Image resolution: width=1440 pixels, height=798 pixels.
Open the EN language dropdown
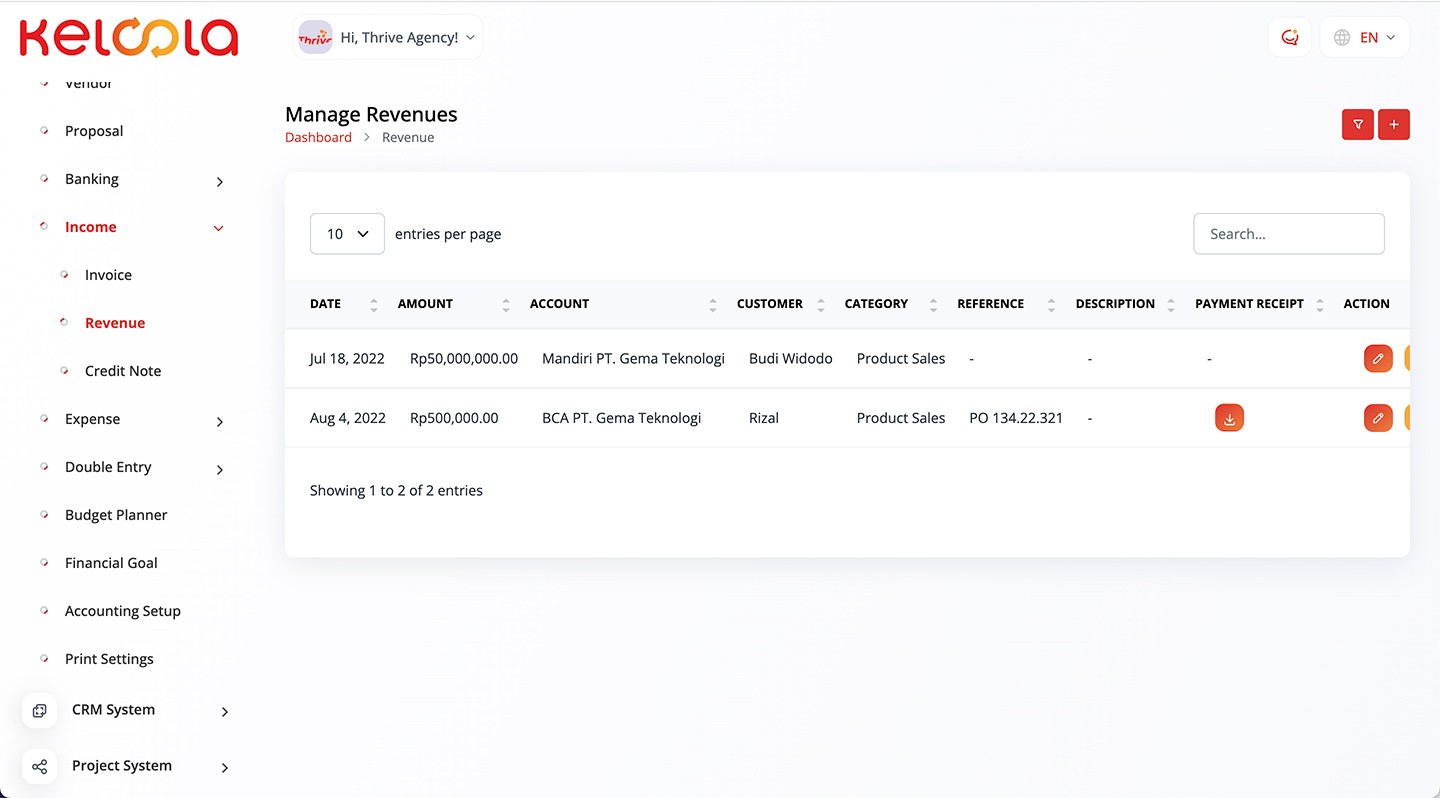(1364, 38)
